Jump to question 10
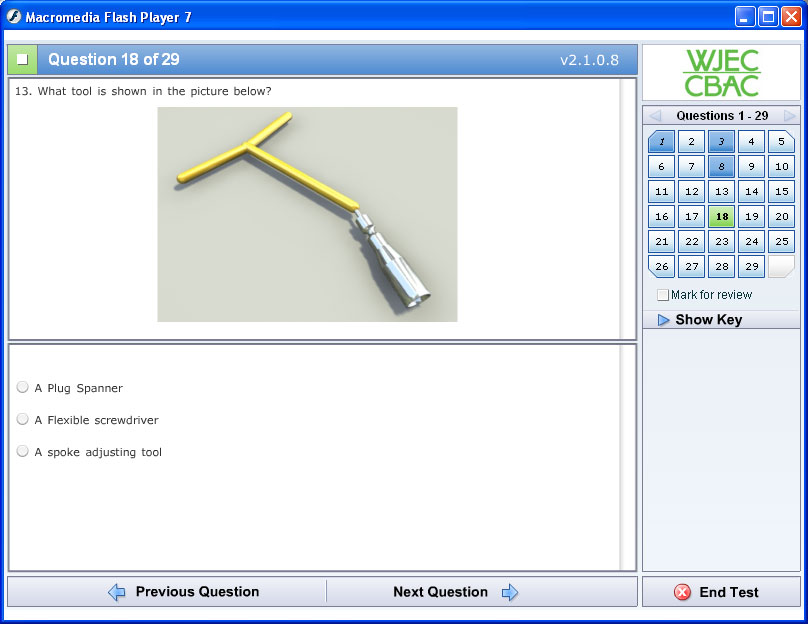808x624 pixels. (781, 166)
